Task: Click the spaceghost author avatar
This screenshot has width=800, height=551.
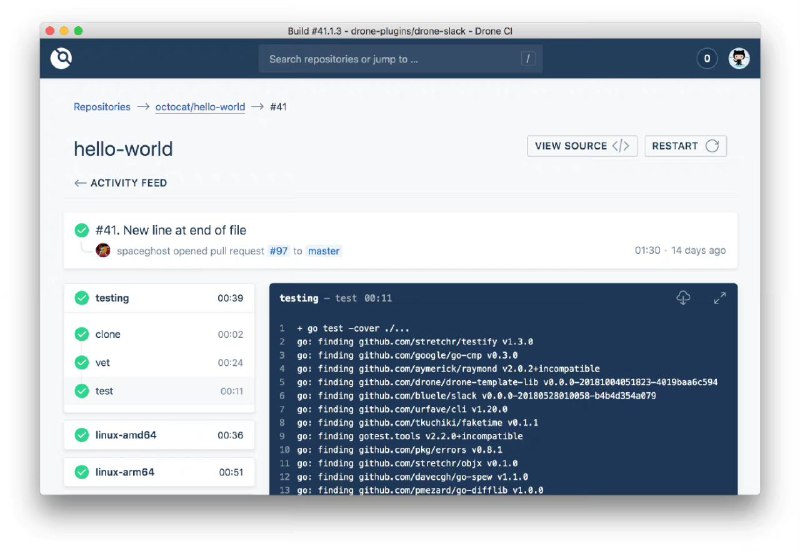Action: click(x=103, y=251)
